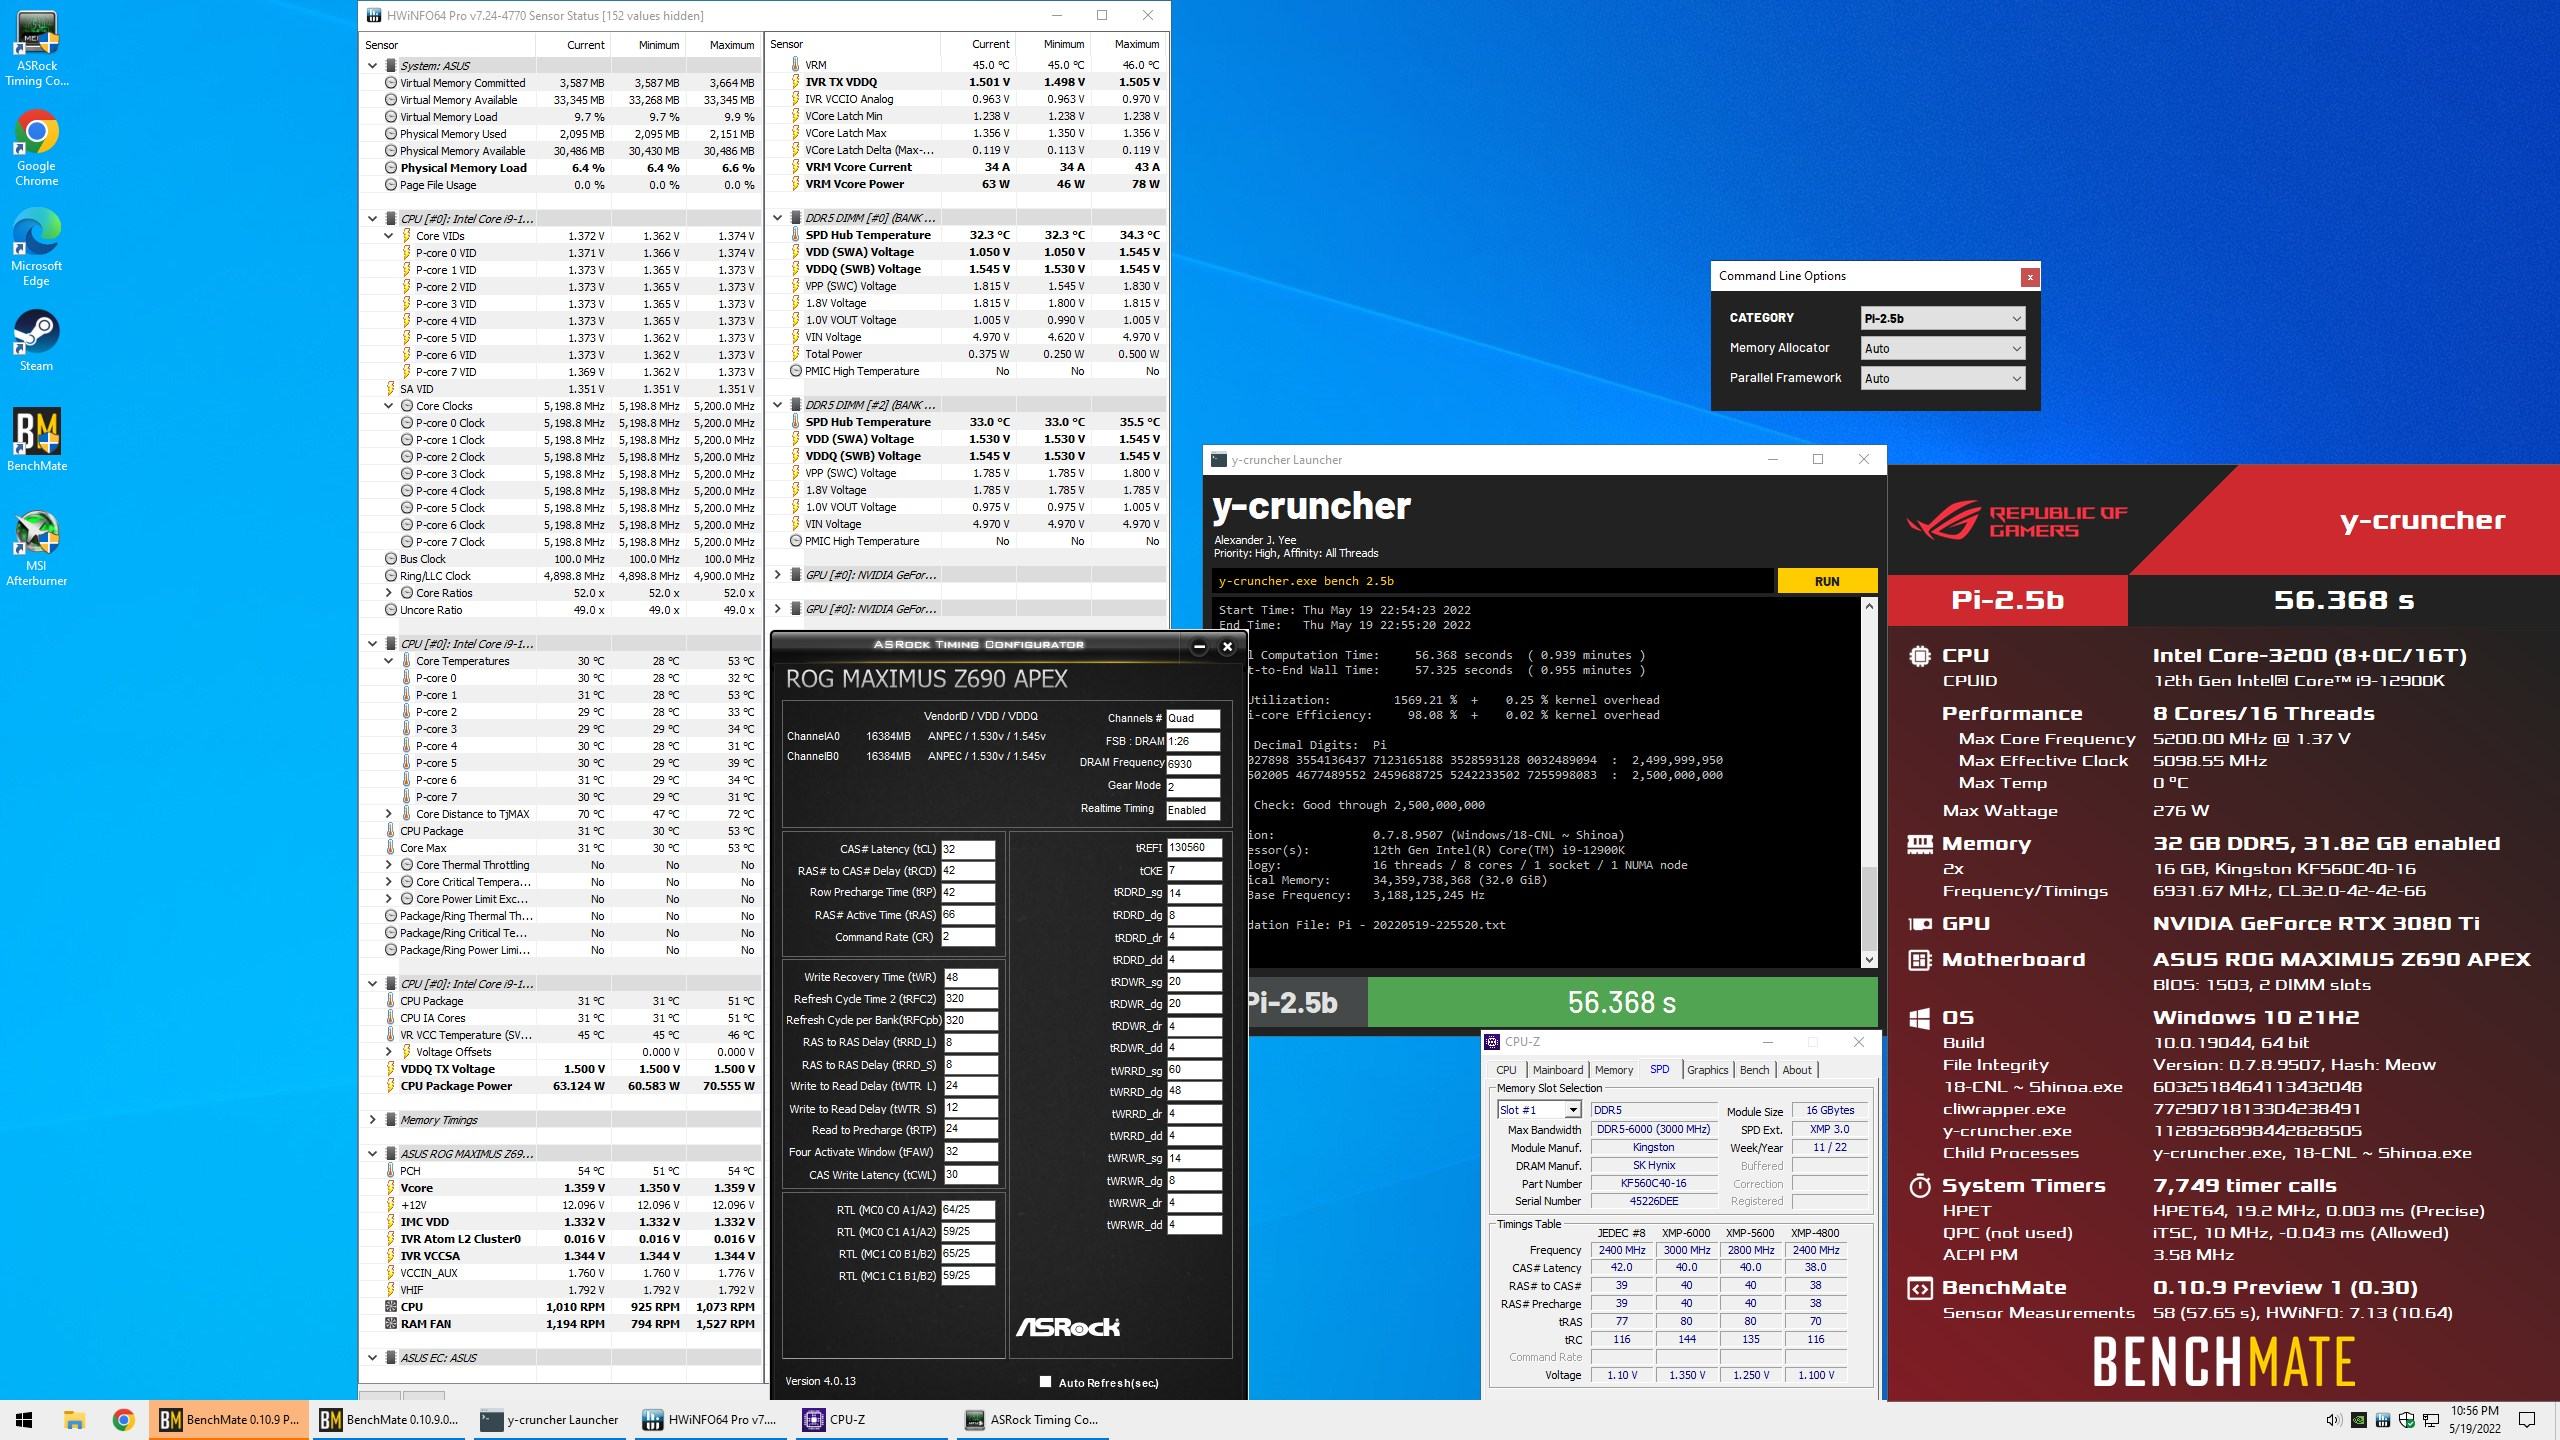Close ASRock Timing Configurator window

click(1227, 646)
